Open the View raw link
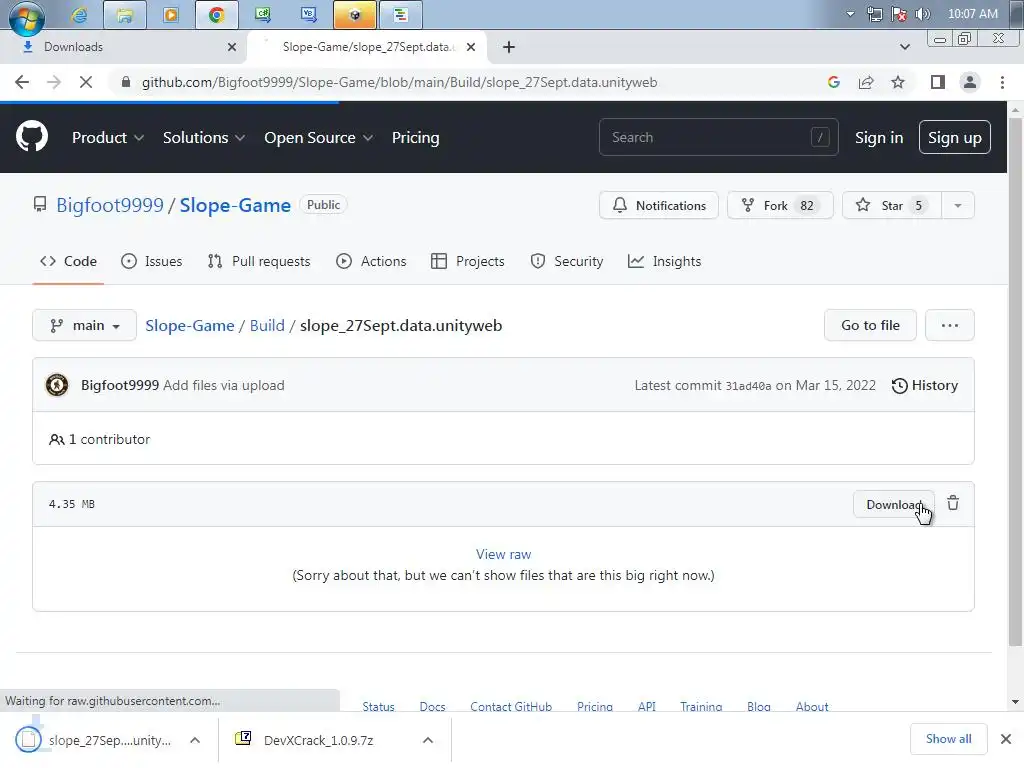This screenshot has width=1024, height=768. click(x=504, y=554)
